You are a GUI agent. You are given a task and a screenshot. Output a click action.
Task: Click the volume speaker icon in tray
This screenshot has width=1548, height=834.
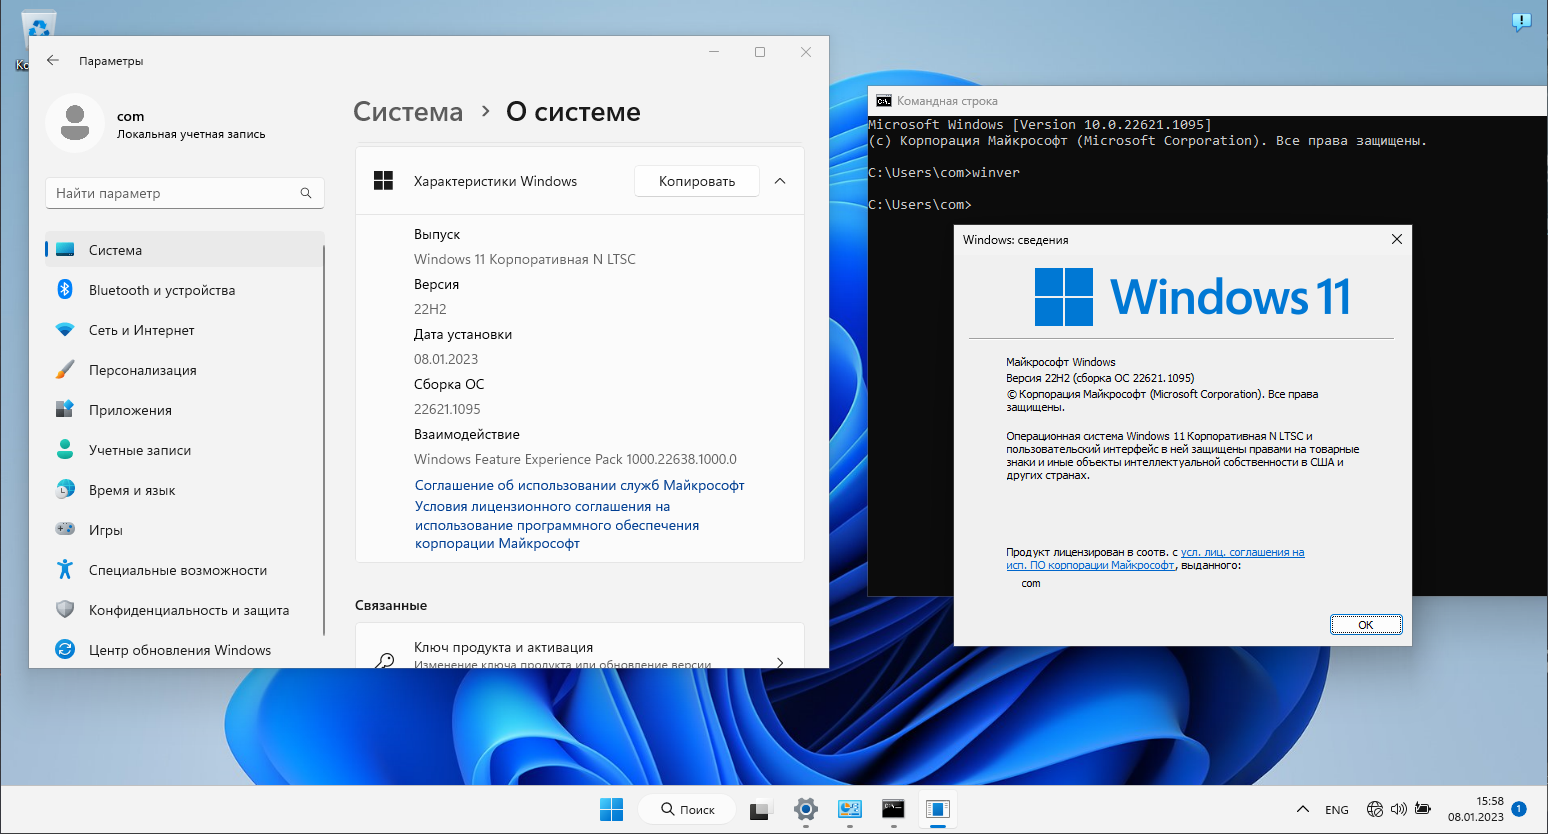[x=1398, y=809]
